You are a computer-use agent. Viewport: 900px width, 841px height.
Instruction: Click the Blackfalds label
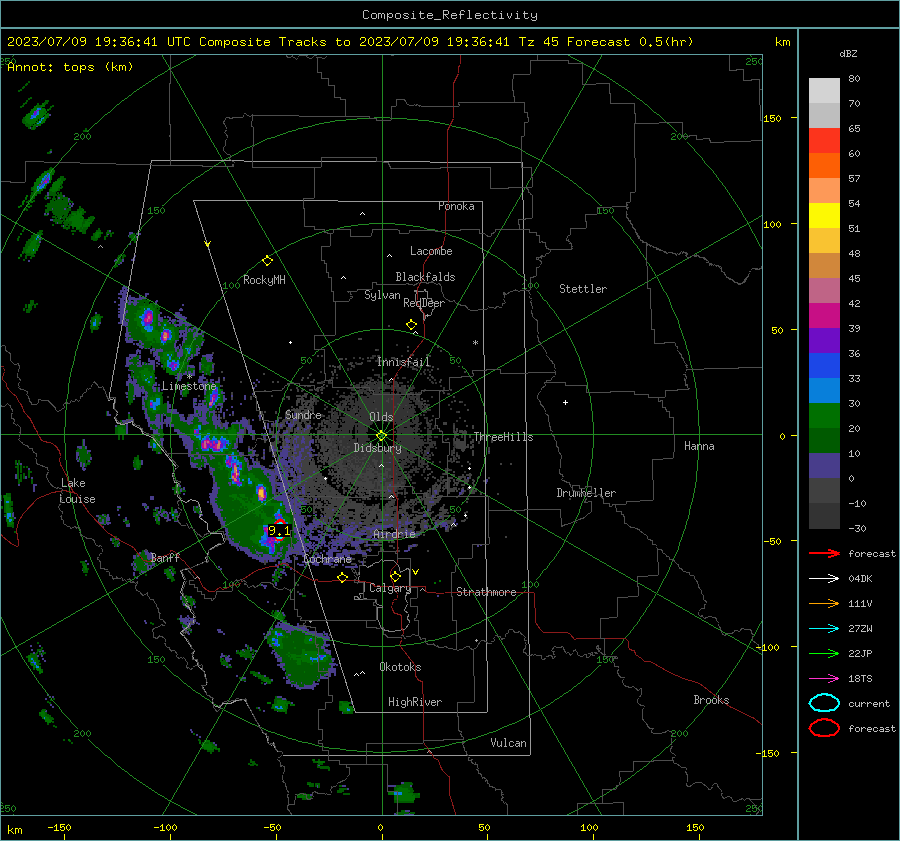pyautogui.click(x=425, y=277)
